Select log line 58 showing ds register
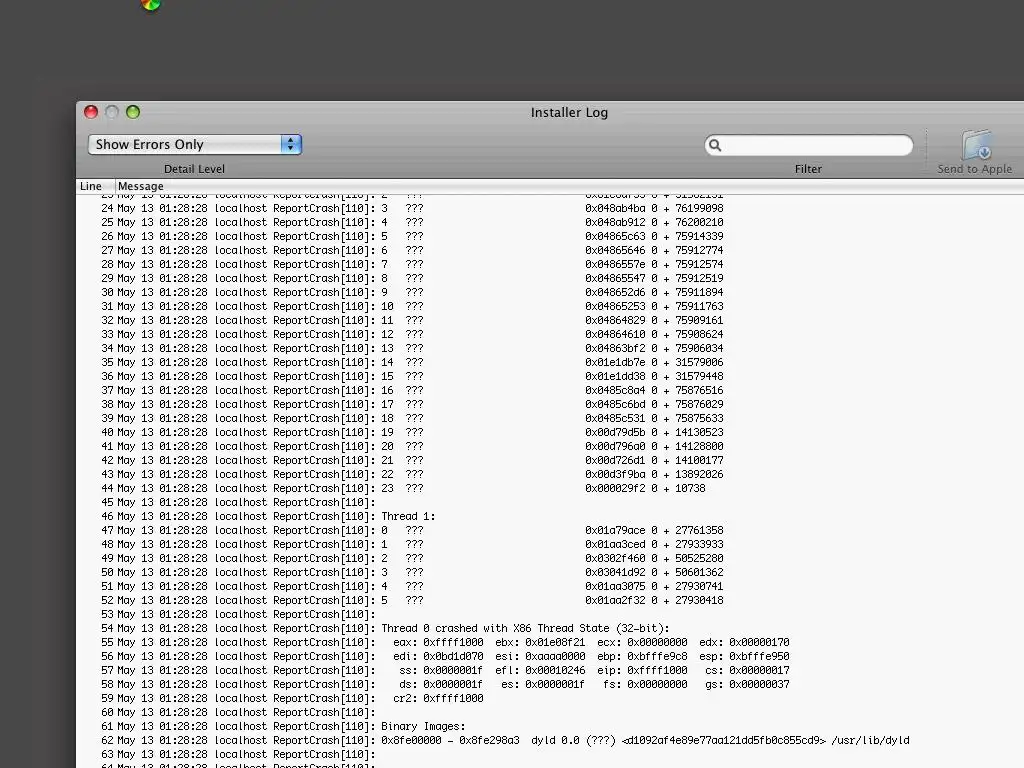 point(550,684)
